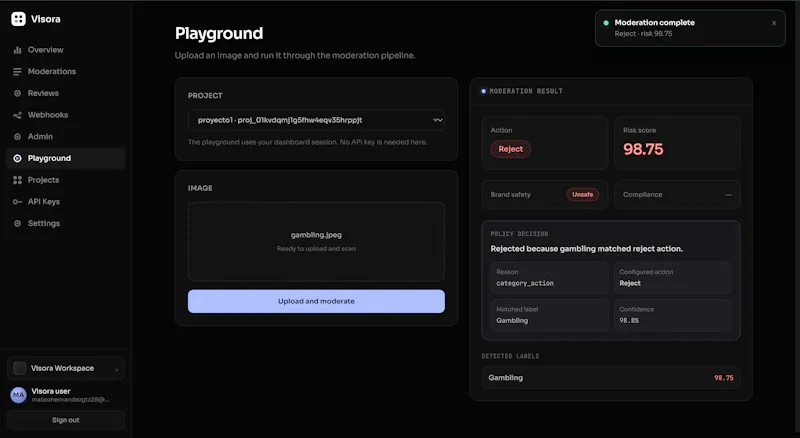
Task: Click the Gambling detected label row
Action: click(x=611, y=378)
